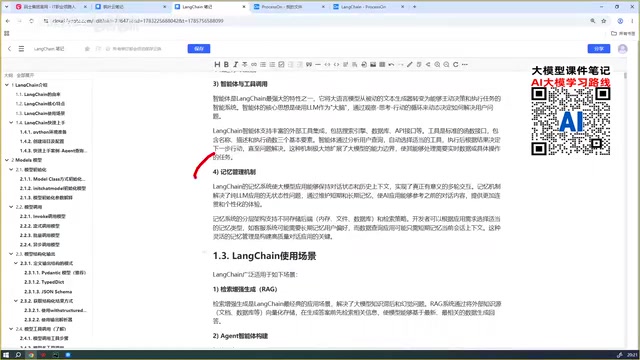Go back with the left chevron in the note header
640x360 pixels.
click(x=9, y=49)
